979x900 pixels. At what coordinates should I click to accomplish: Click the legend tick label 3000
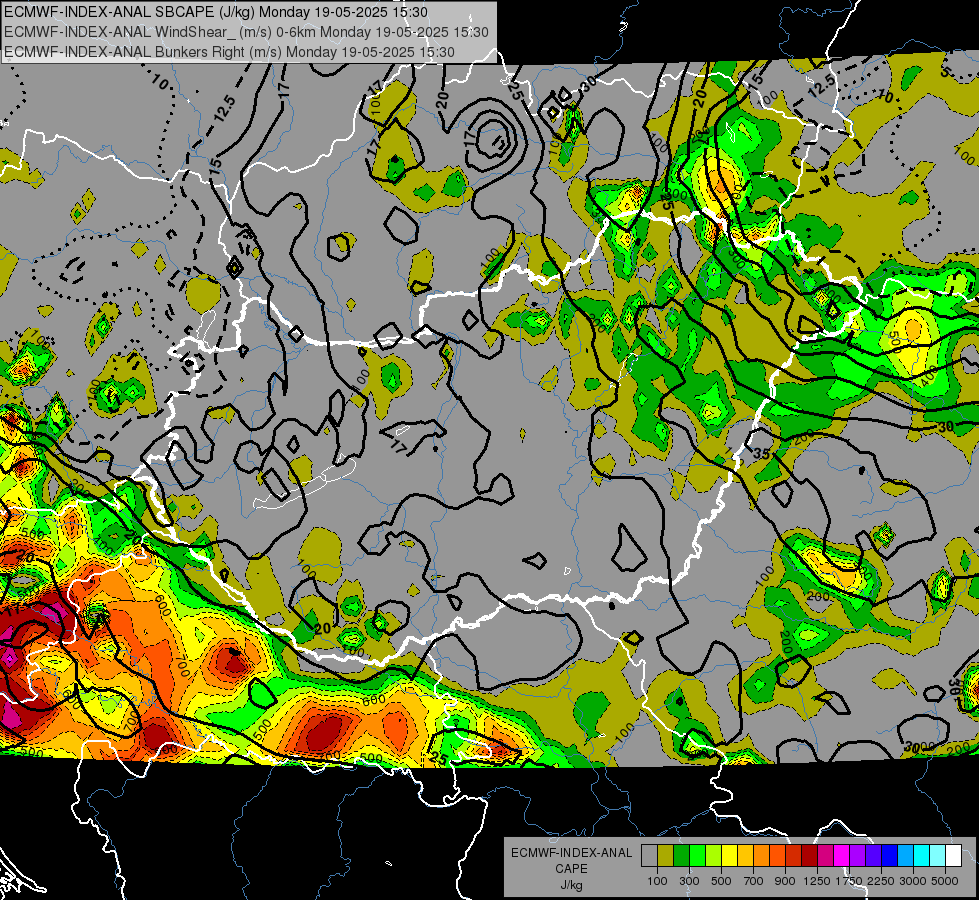(x=913, y=881)
